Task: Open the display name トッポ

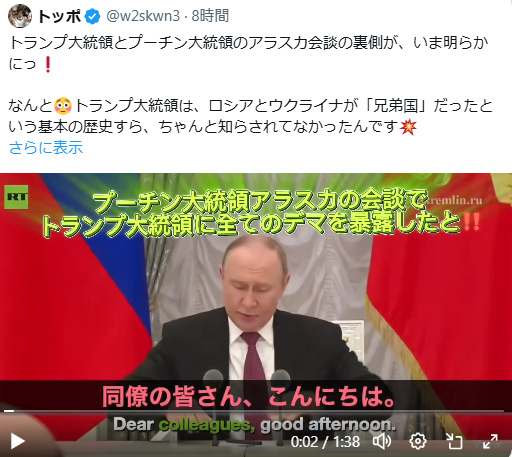Action: point(59,16)
